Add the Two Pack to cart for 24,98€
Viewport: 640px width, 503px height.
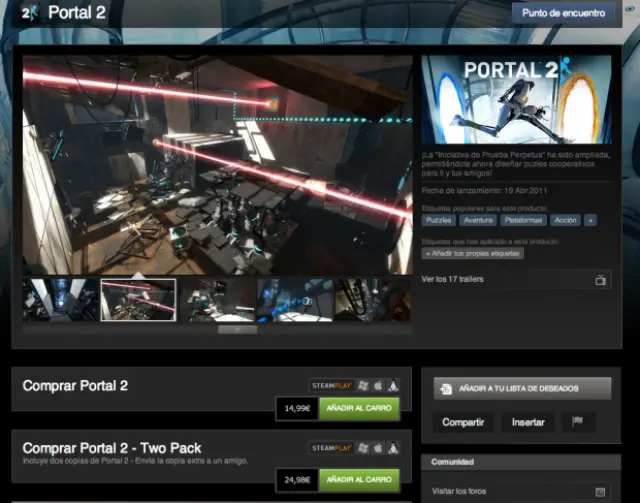click(x=359, y=480)
